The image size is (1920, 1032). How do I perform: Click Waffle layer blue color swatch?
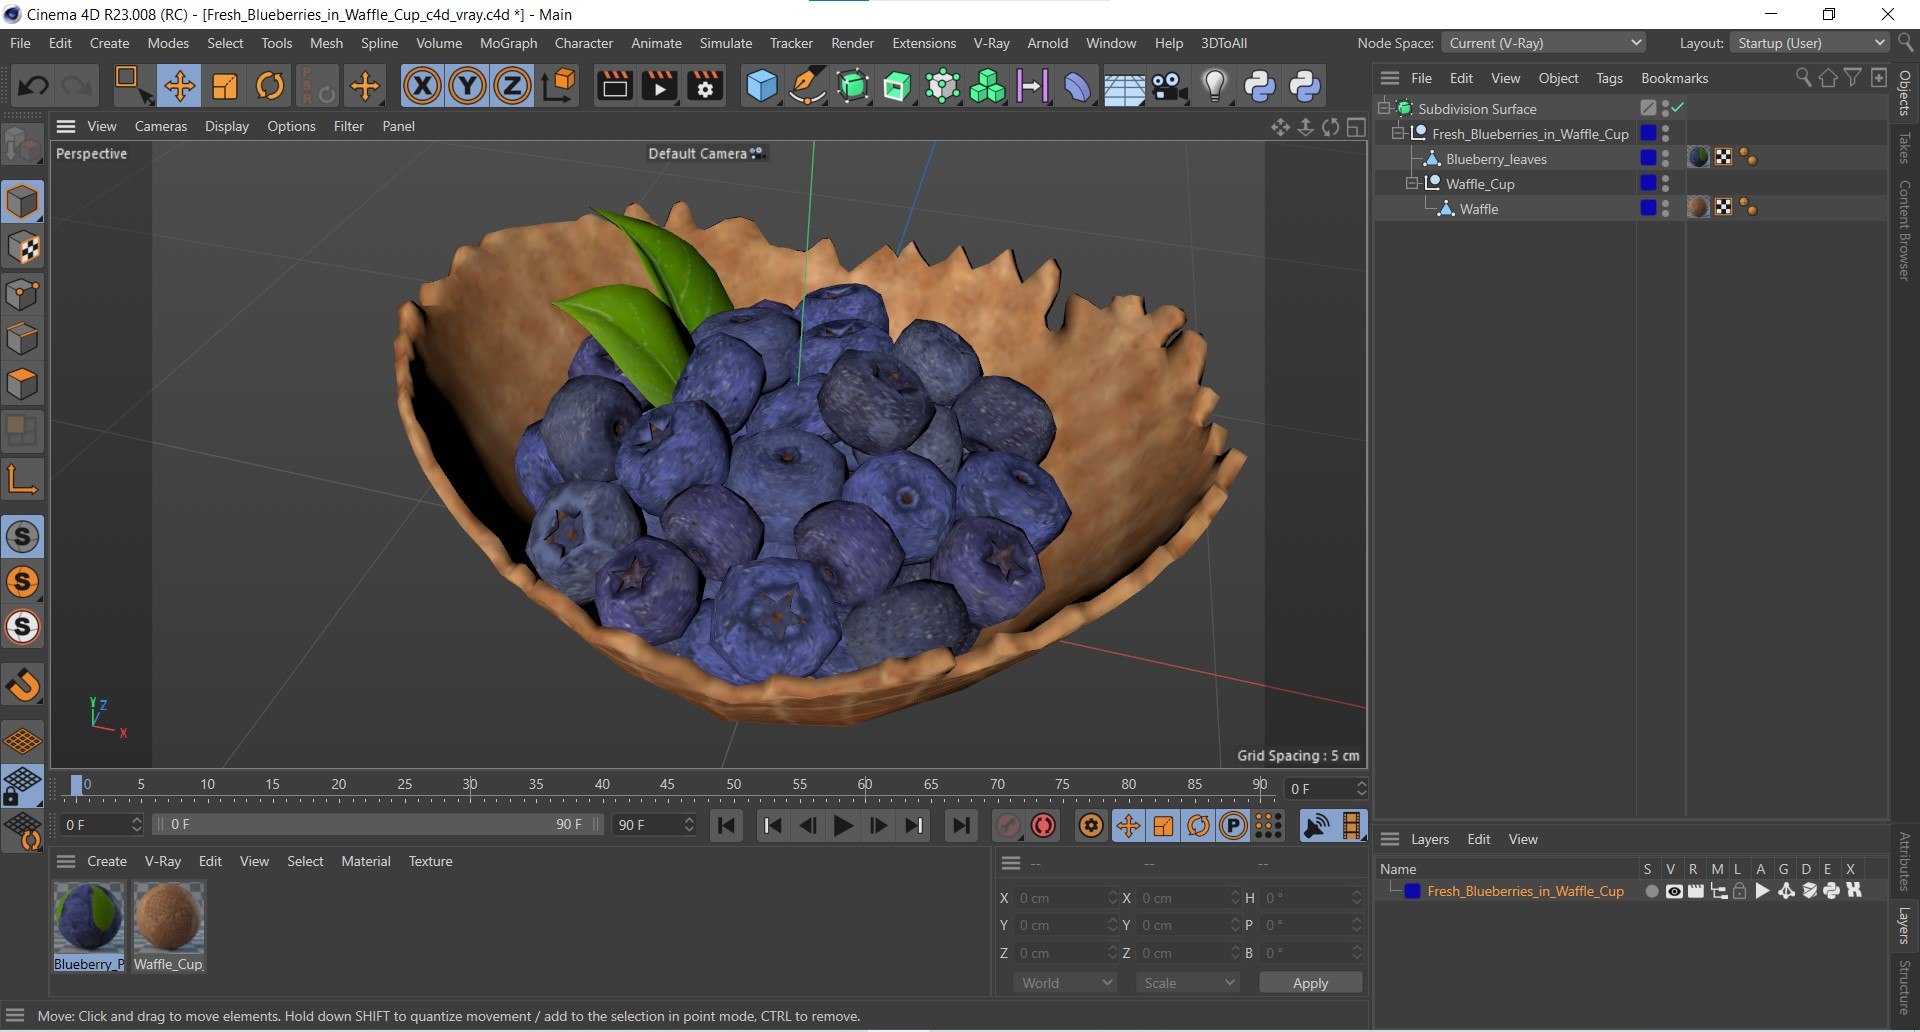(1648, 208)
